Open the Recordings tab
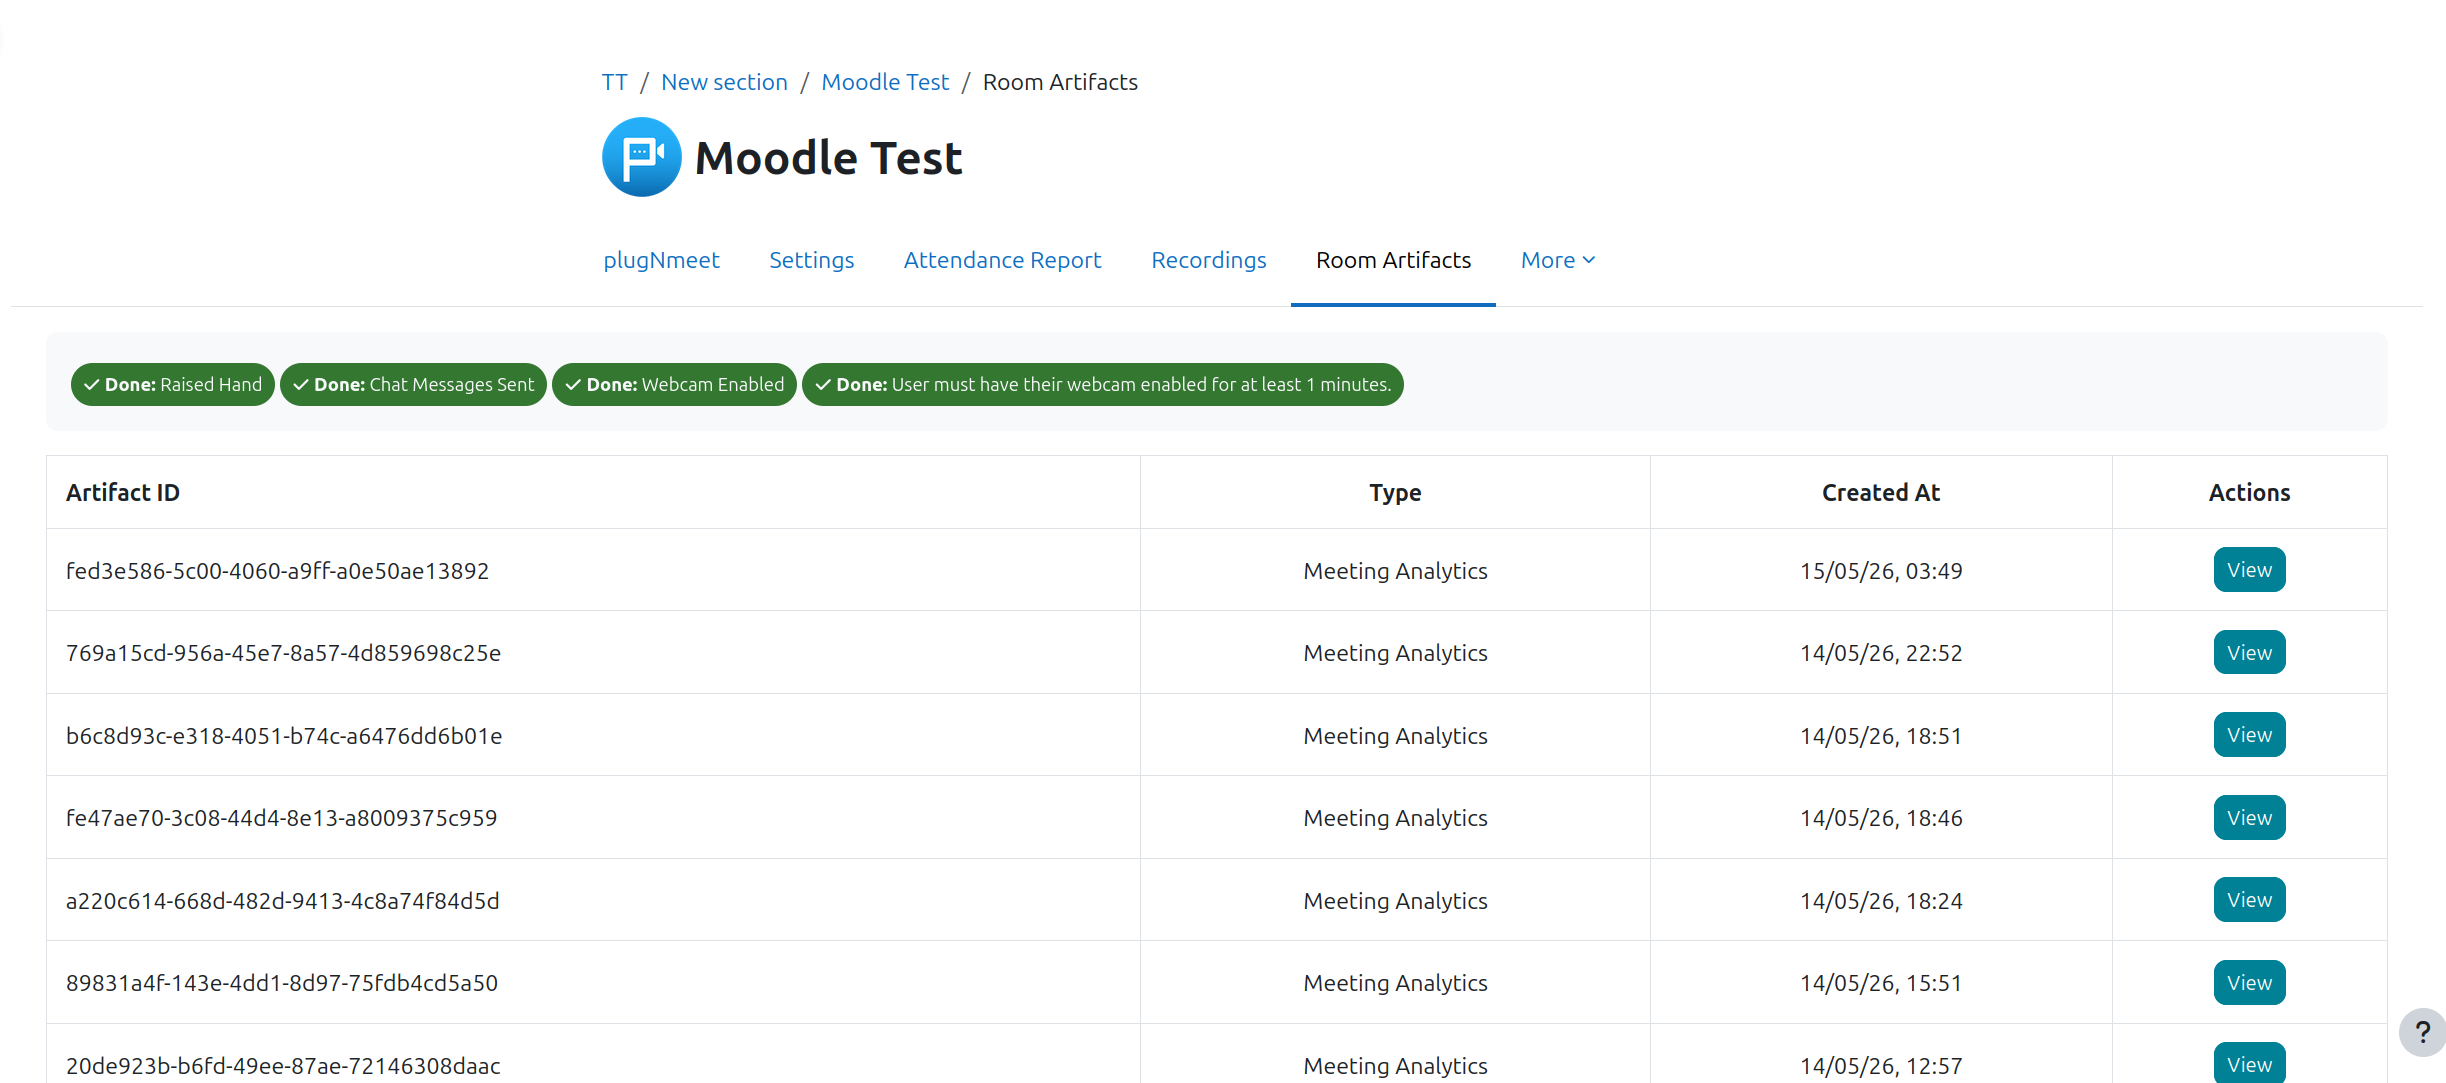The height and width of the screenshot is (1083, 2446). pos(1208,260)
